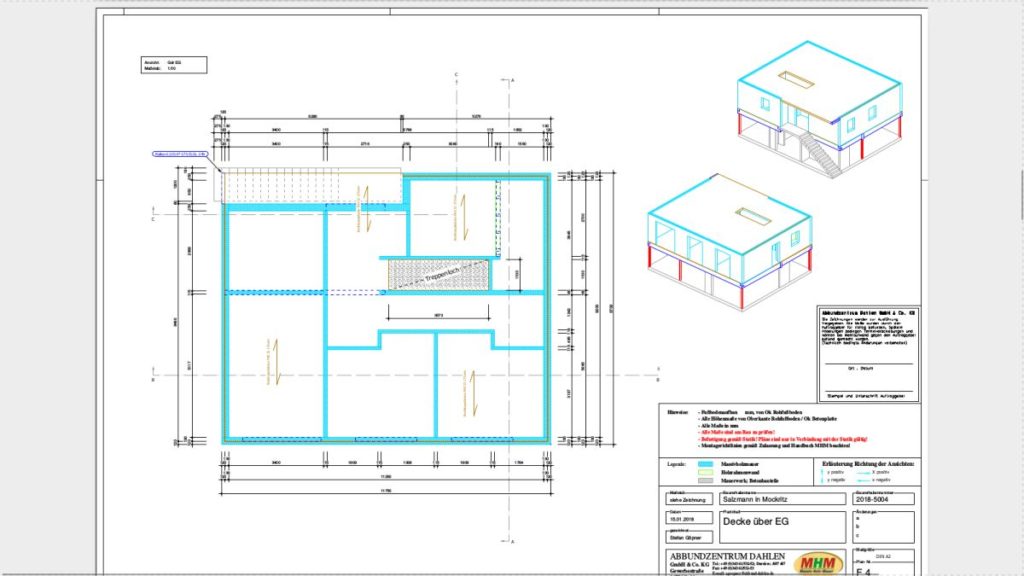
Task: Click the gray Mauerwerk legend swatch
Action: pyautogui.click(x=703, y=482)
